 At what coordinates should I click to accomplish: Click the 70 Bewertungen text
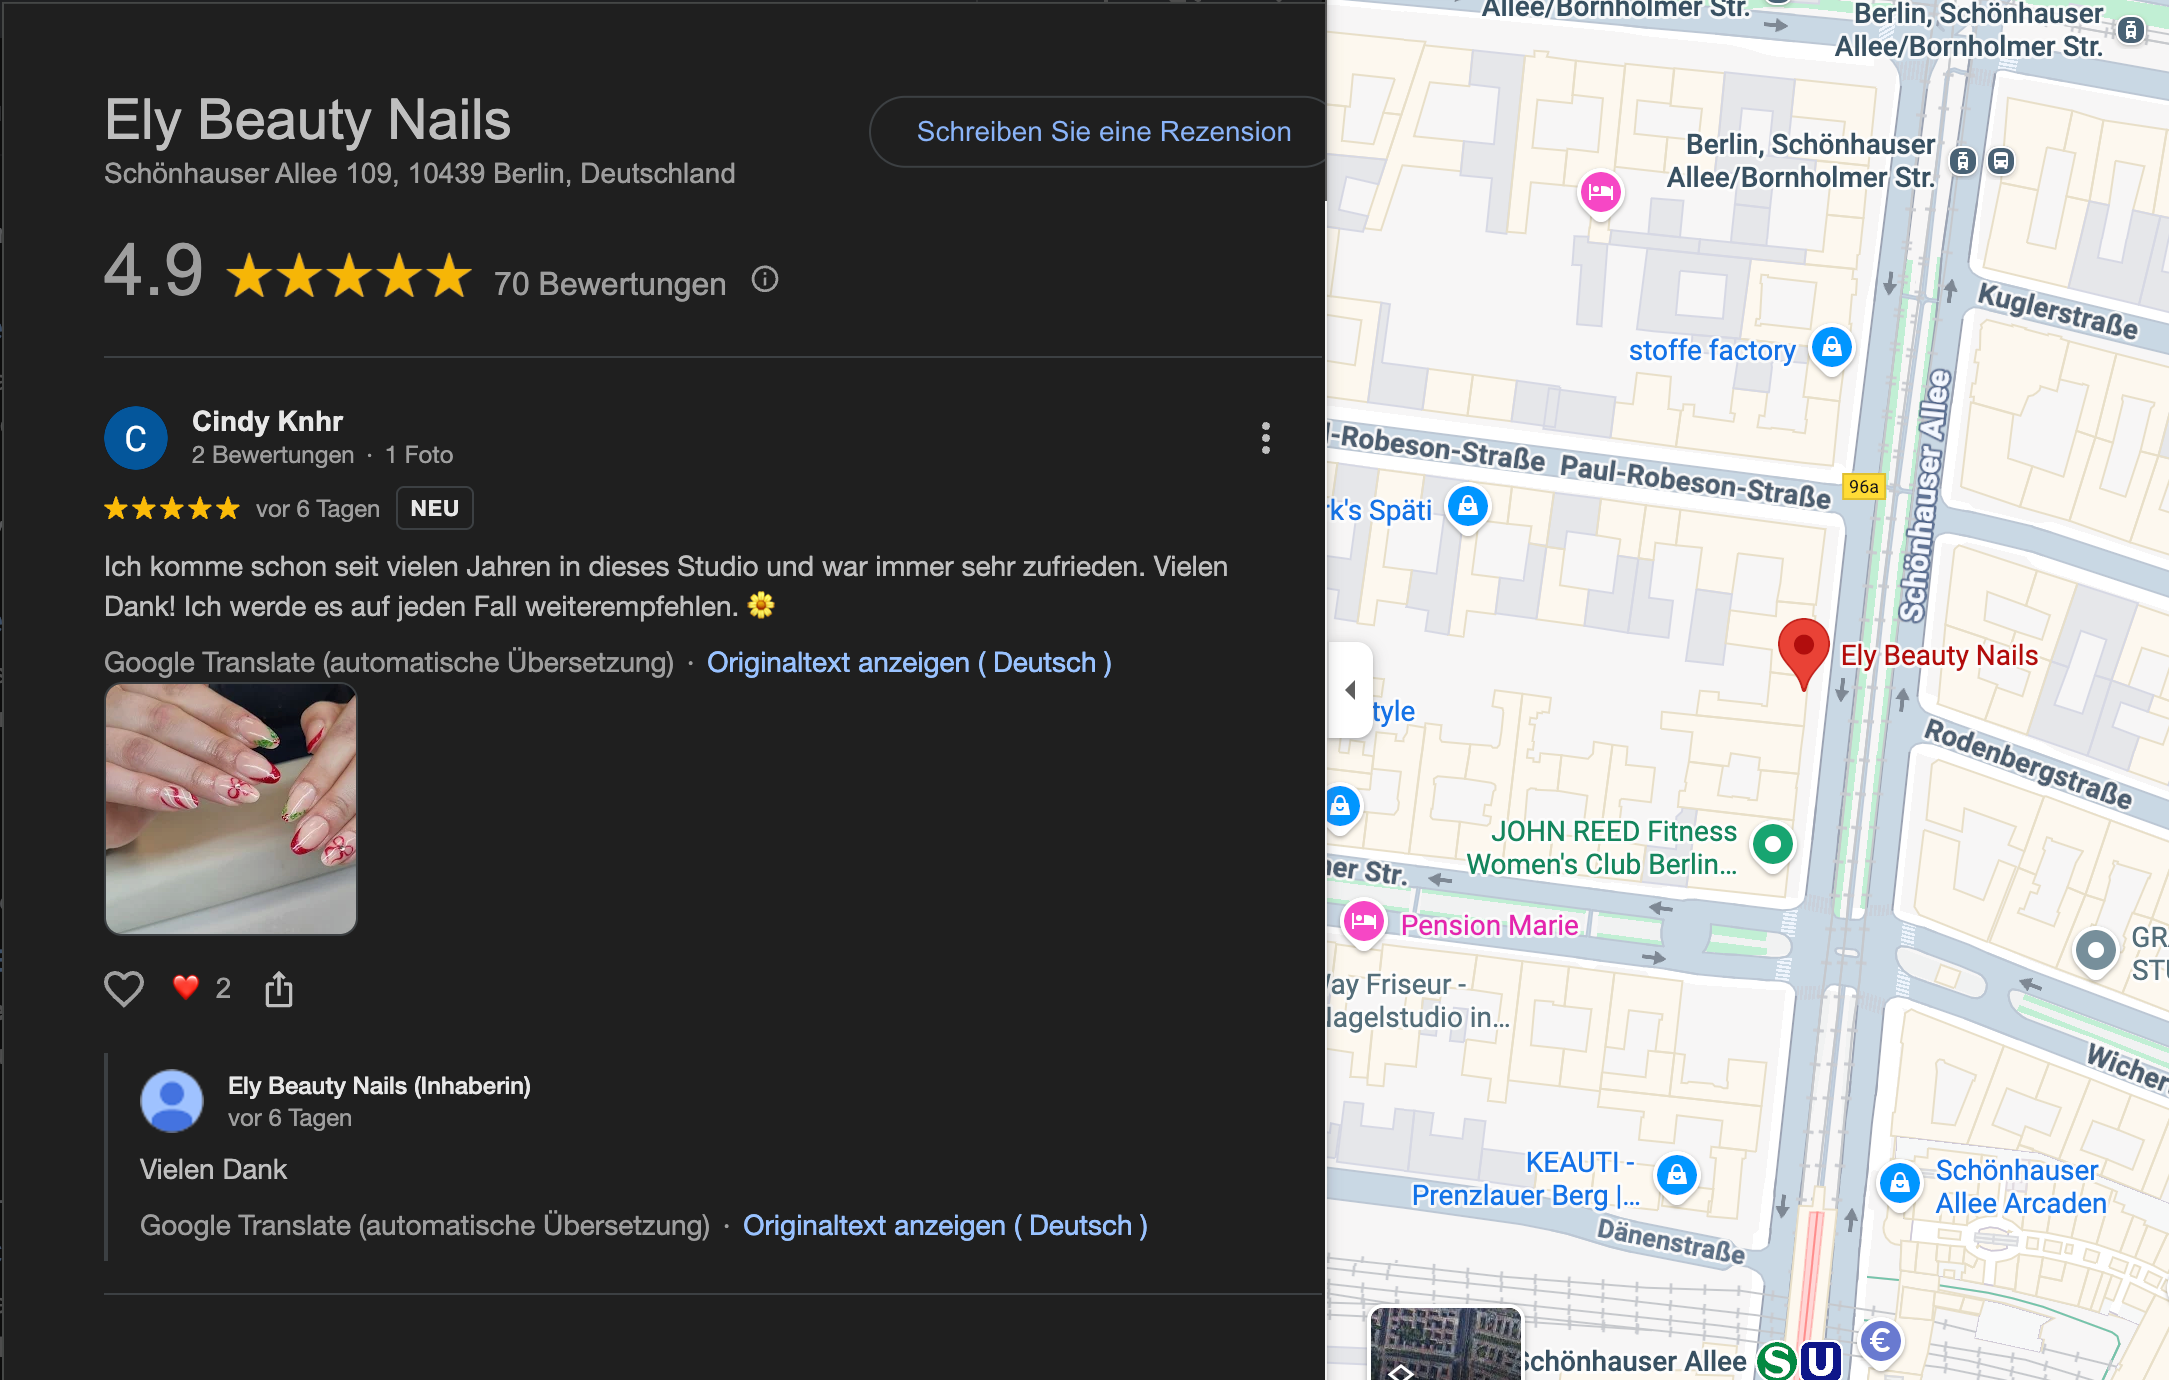609,284
